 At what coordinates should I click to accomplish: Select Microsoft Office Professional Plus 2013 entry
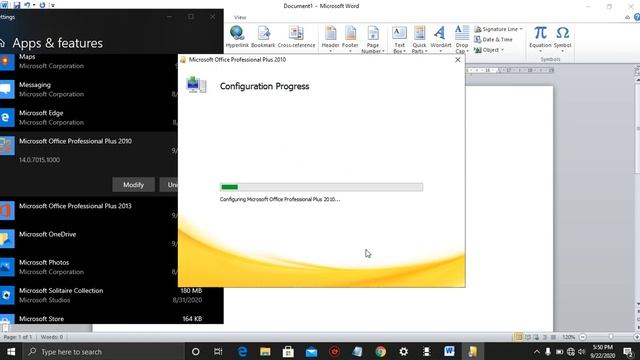coord(89,211)
